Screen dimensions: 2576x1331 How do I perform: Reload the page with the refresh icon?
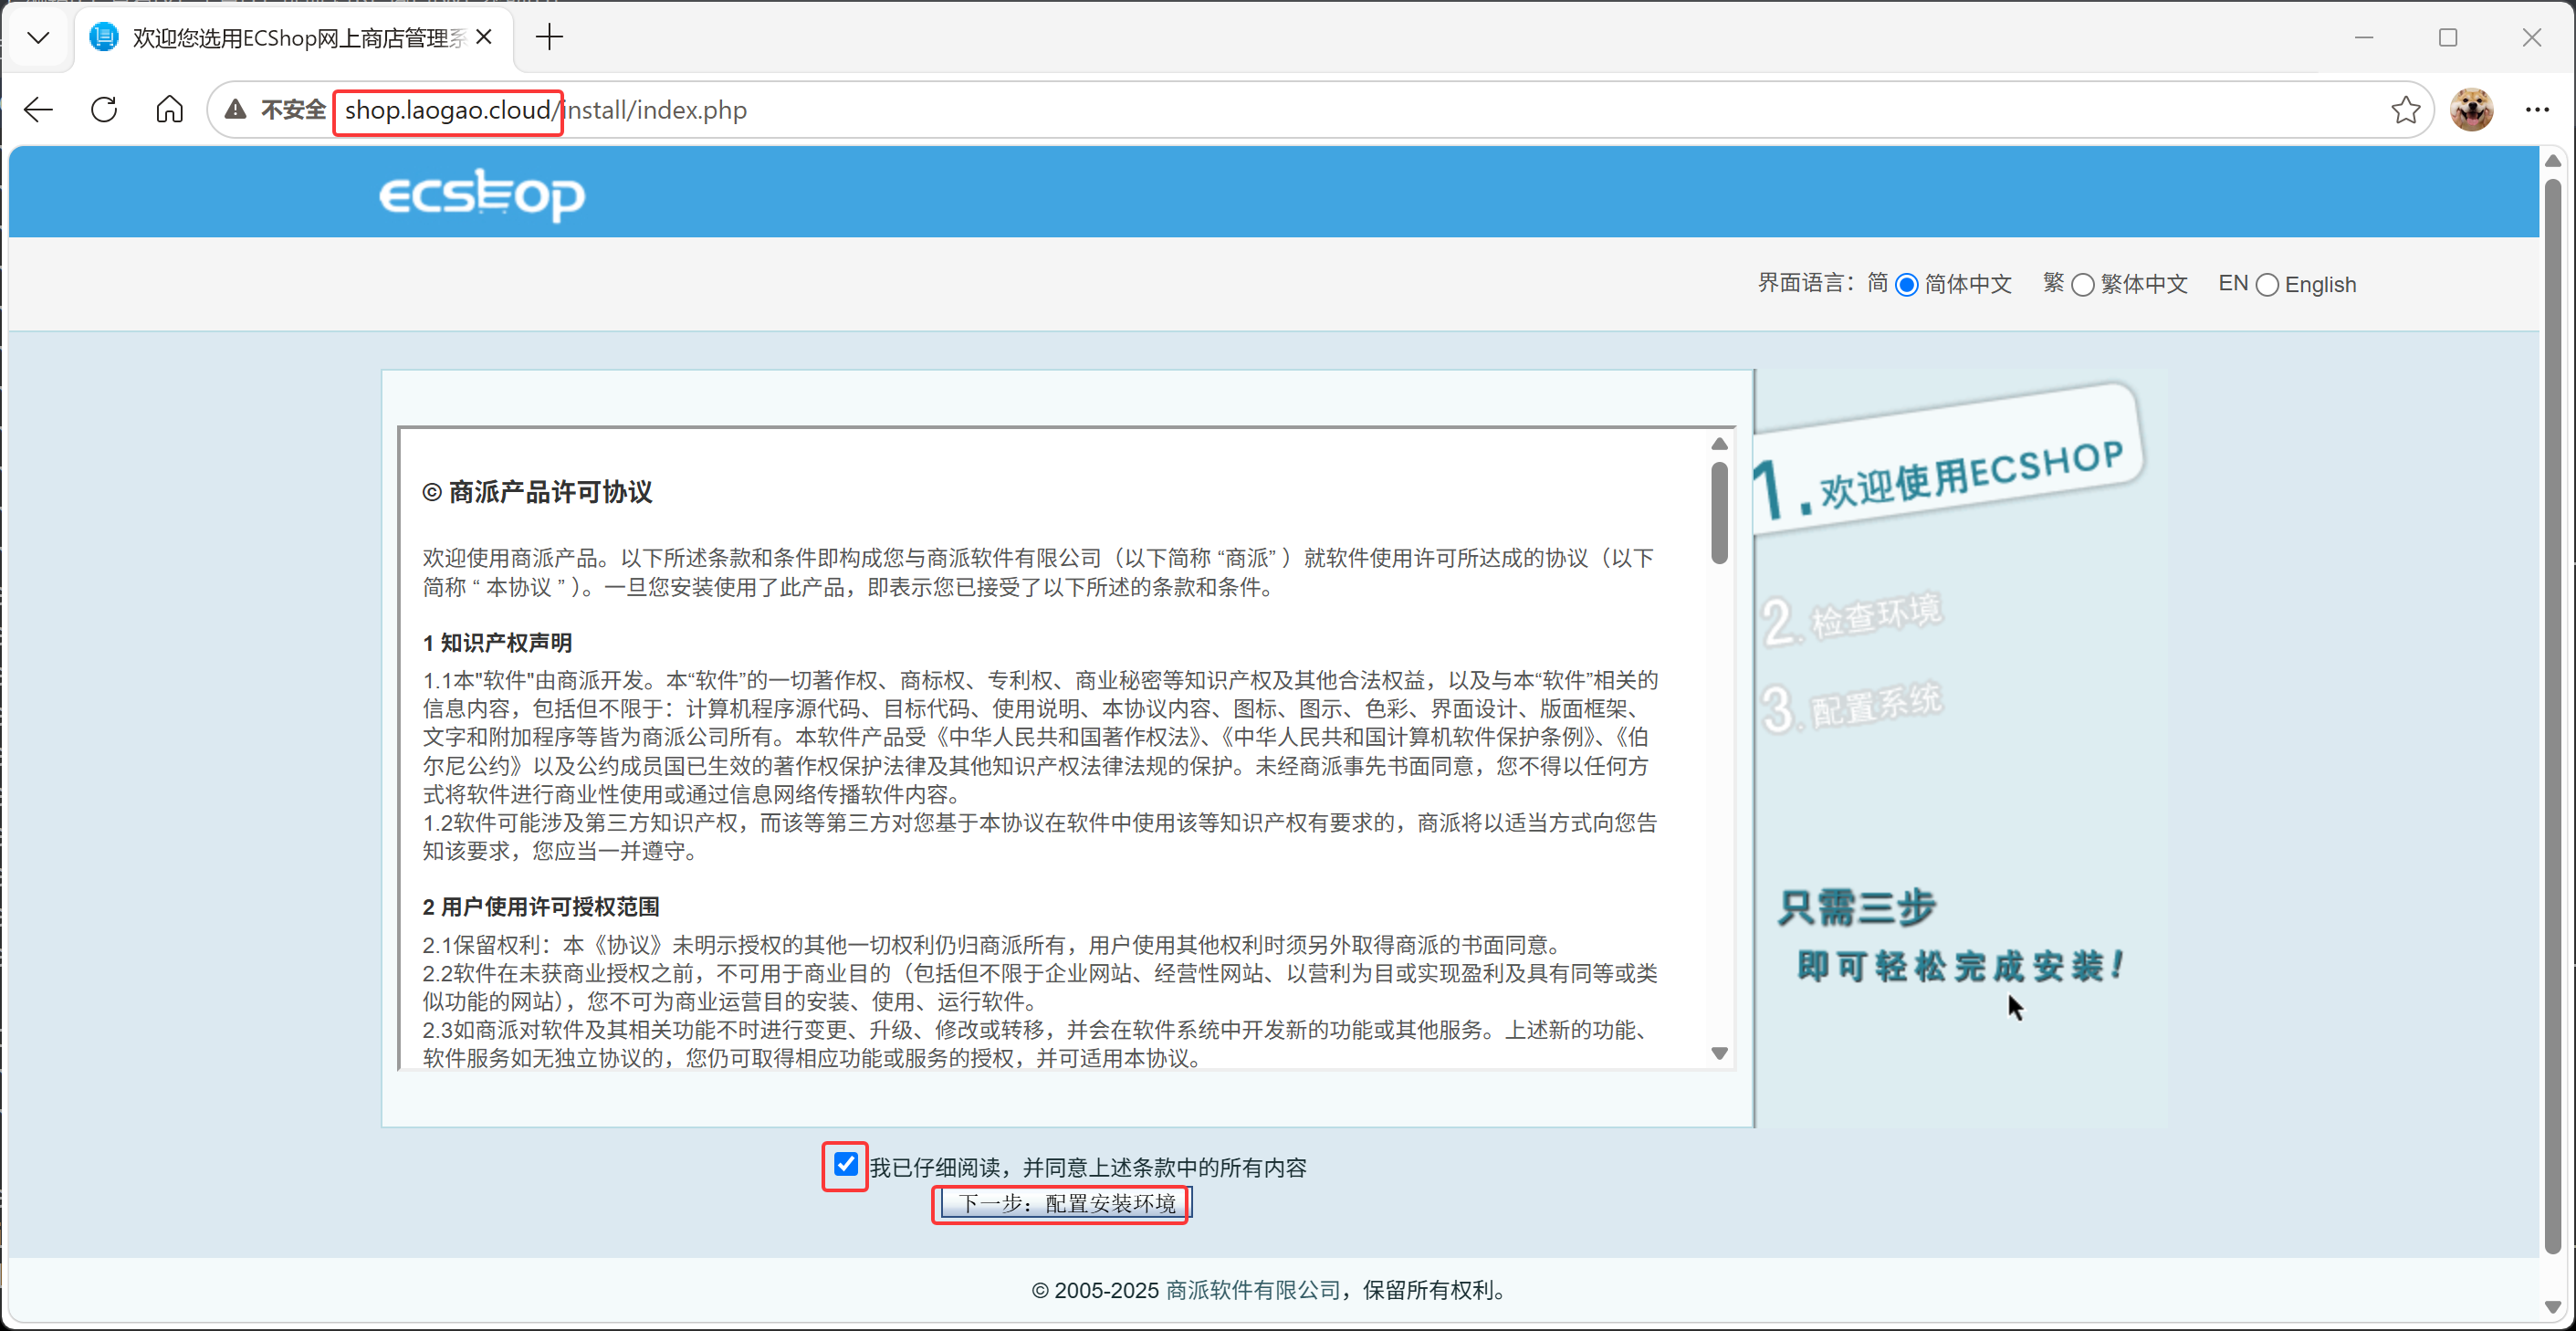[x=104, y=109]
